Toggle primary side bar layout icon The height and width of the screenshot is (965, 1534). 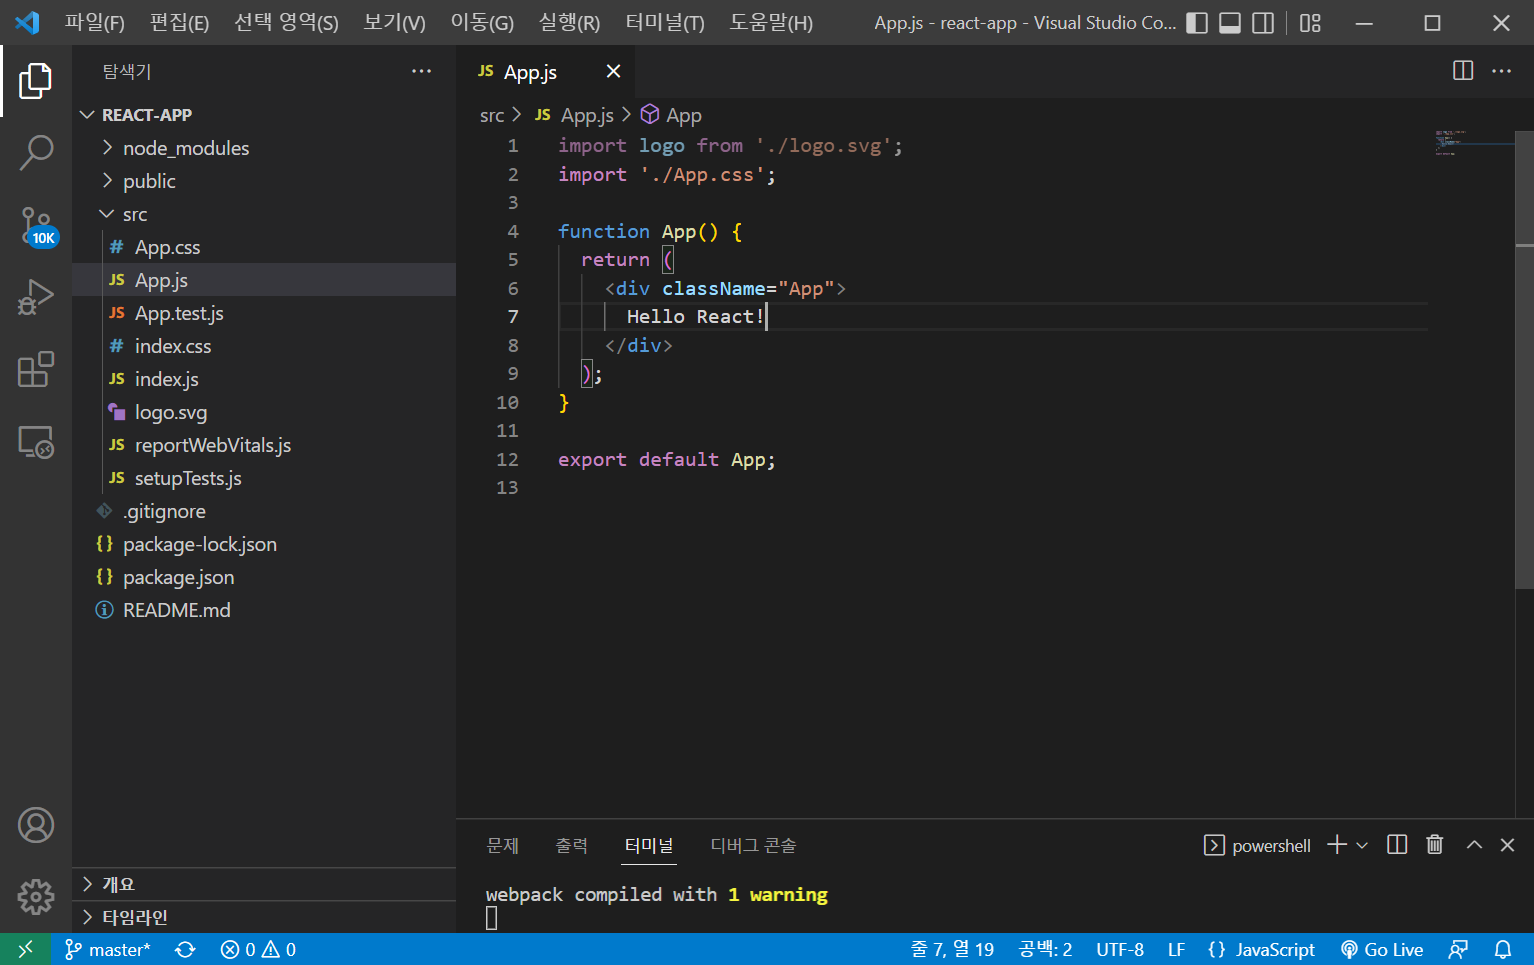pyautogui.click(x=1197, y=23)
